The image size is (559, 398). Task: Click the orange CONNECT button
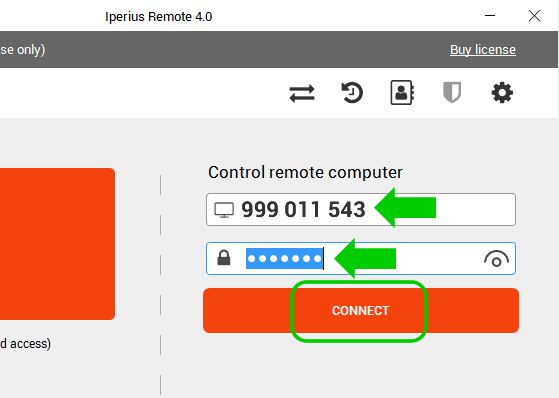point(361,311)
